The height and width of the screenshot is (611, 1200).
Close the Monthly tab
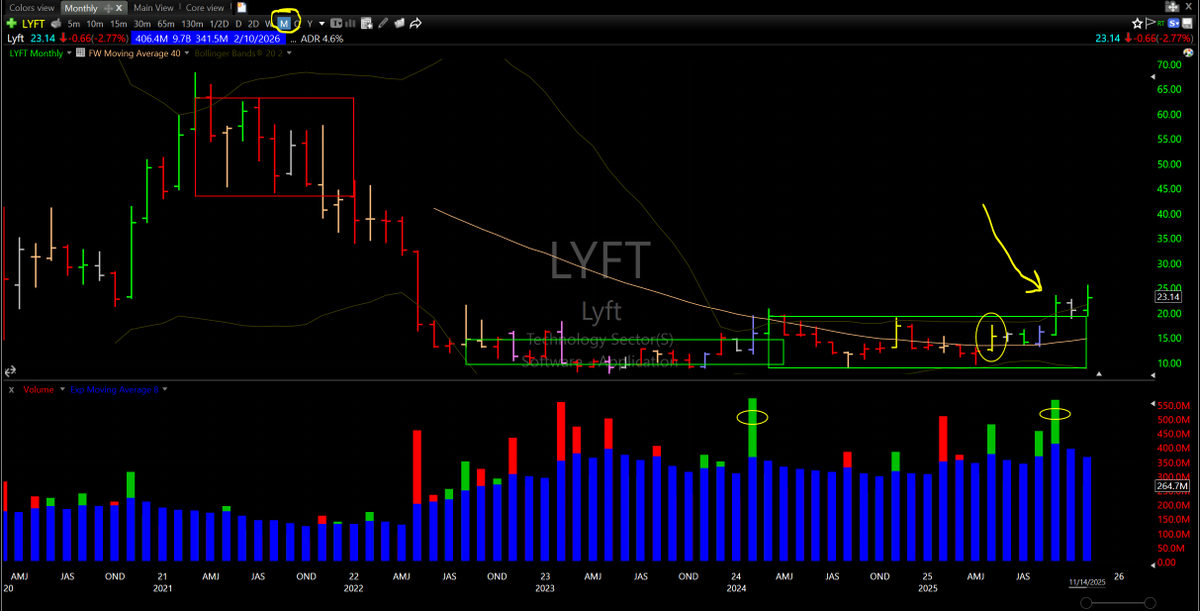point(118,8)
